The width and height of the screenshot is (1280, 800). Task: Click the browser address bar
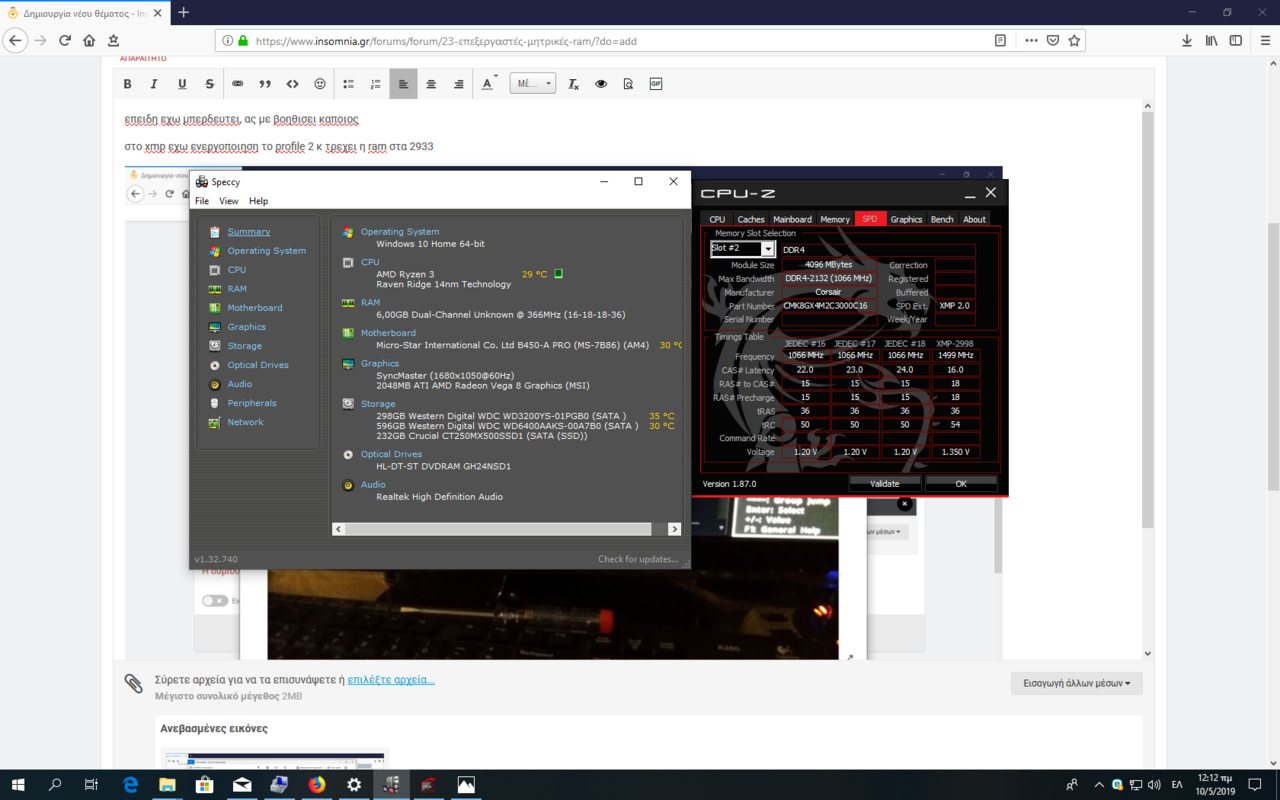(620, 41)
